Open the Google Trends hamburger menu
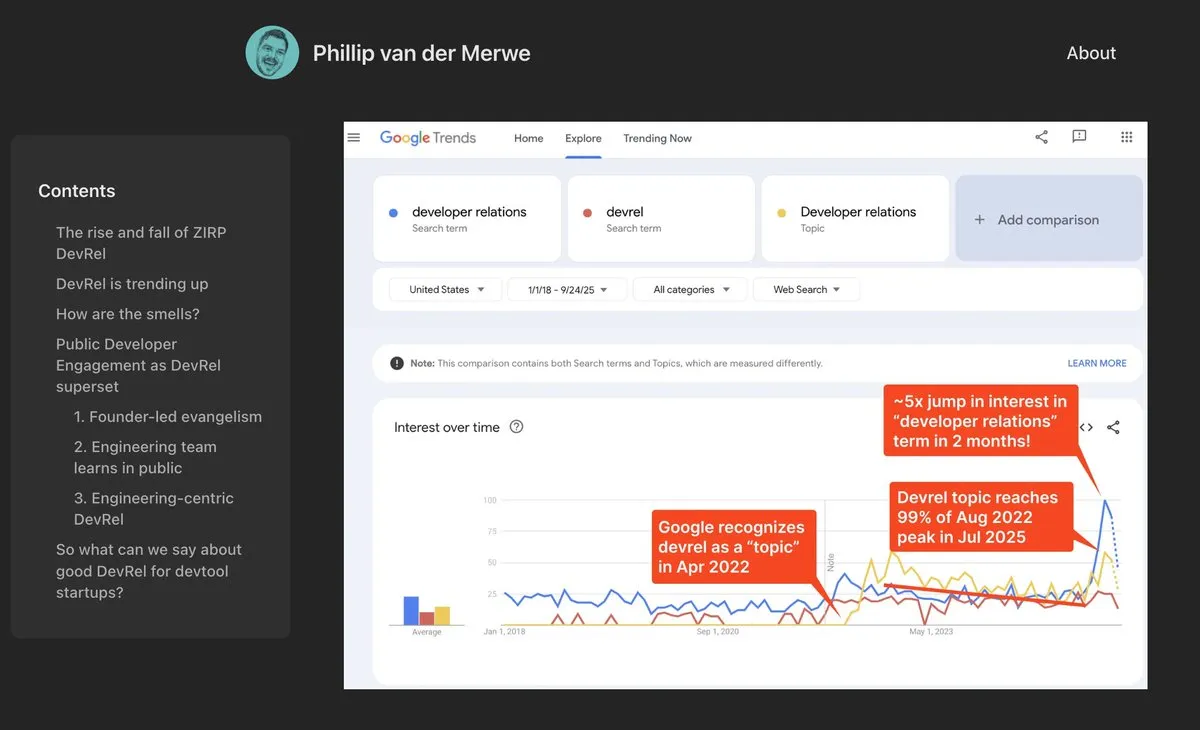The height and width of the screenshot is (730, 1200). pyautogui.click(x=354, y=138)
